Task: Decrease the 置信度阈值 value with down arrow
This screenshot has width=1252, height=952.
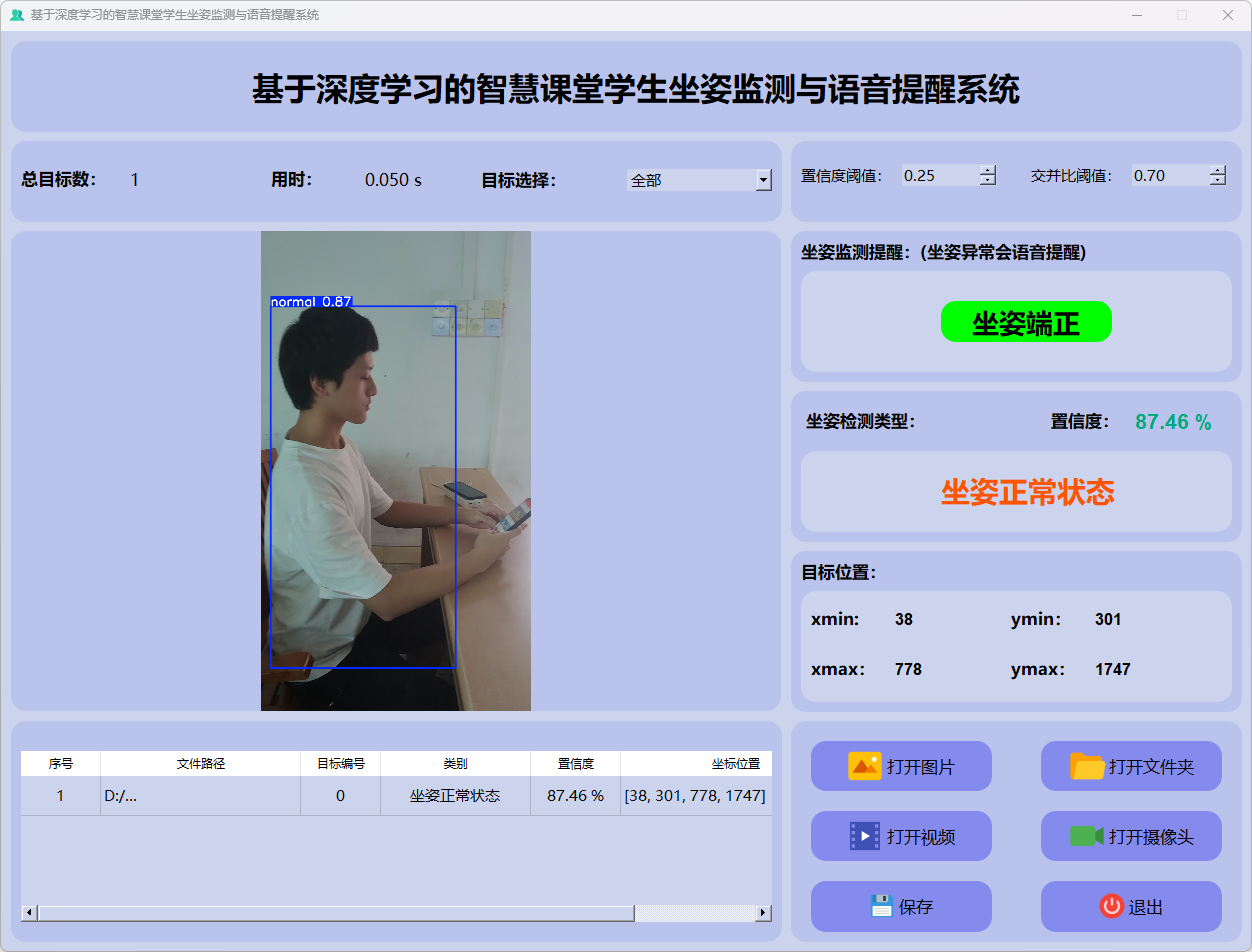Action: (988, 181)
